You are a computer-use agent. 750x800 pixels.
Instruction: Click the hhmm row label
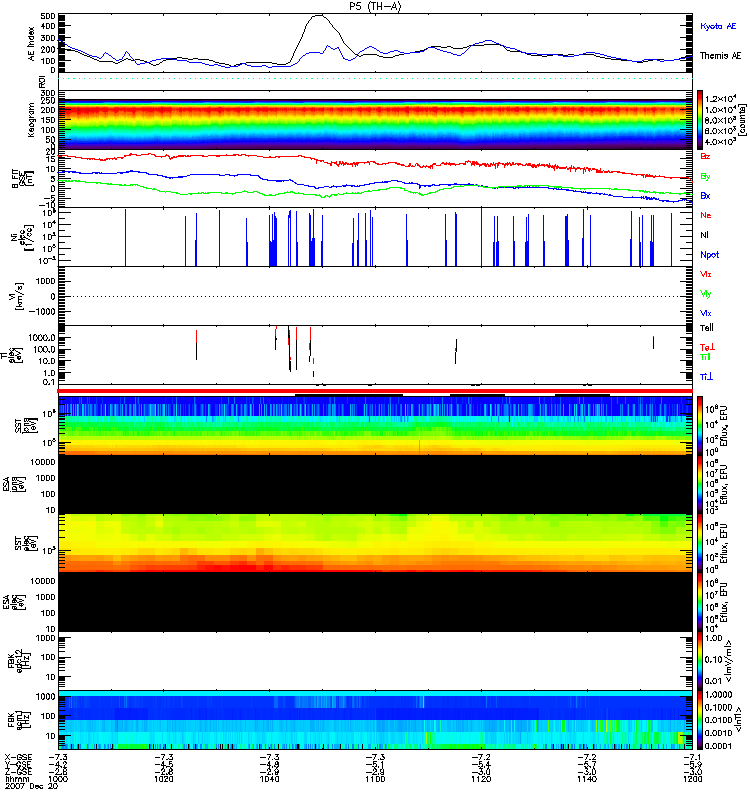(x=15, y=779)
